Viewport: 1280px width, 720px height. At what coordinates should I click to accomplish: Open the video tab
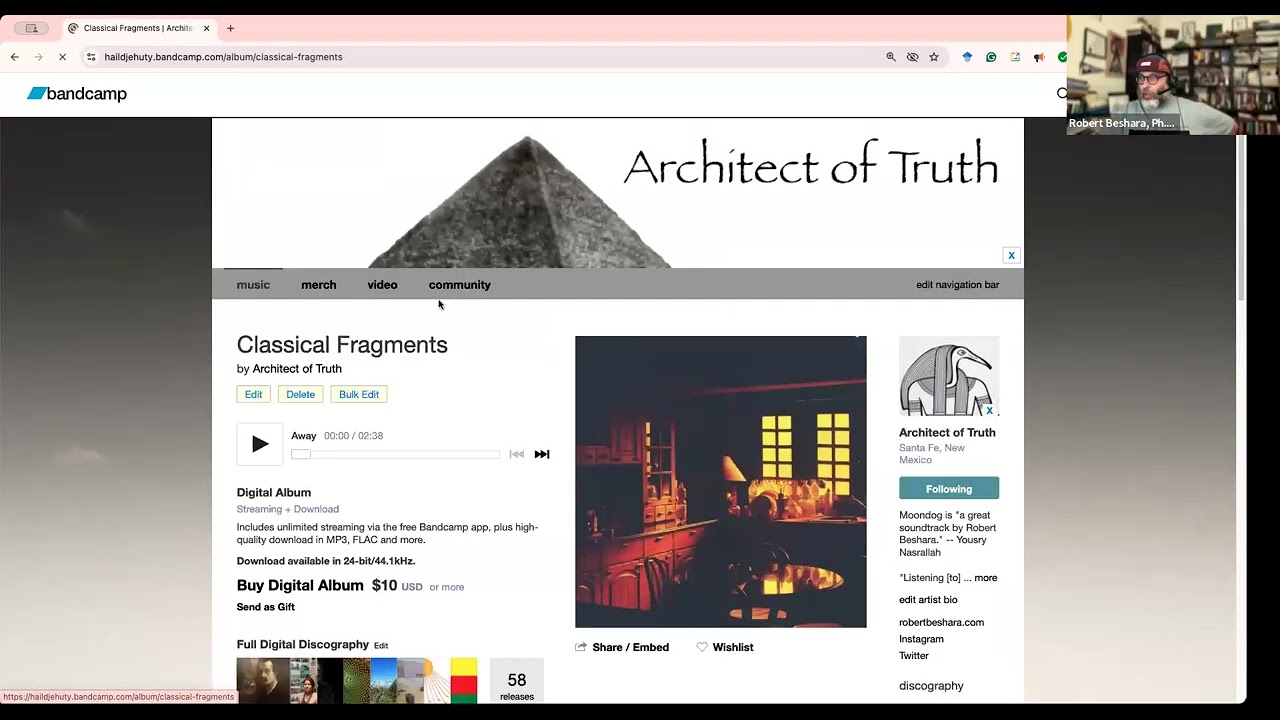coord(382,285)
